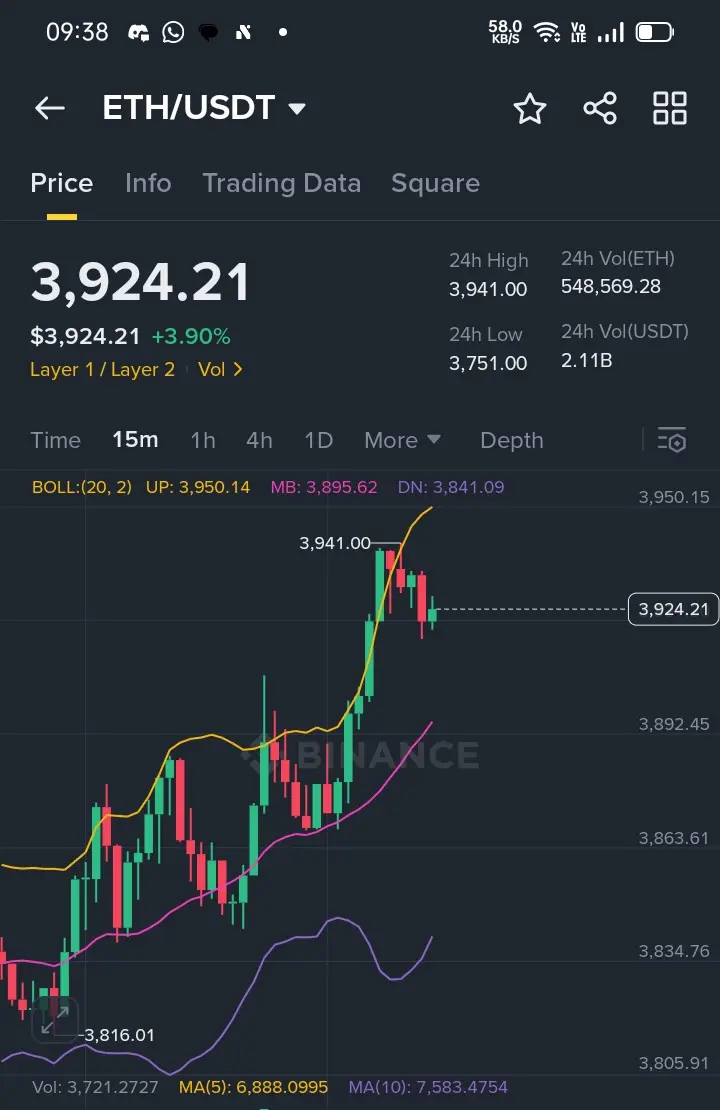Open the Trading Data tab
This screenshot has height=1110, width=720.
[x=282, y=183]
